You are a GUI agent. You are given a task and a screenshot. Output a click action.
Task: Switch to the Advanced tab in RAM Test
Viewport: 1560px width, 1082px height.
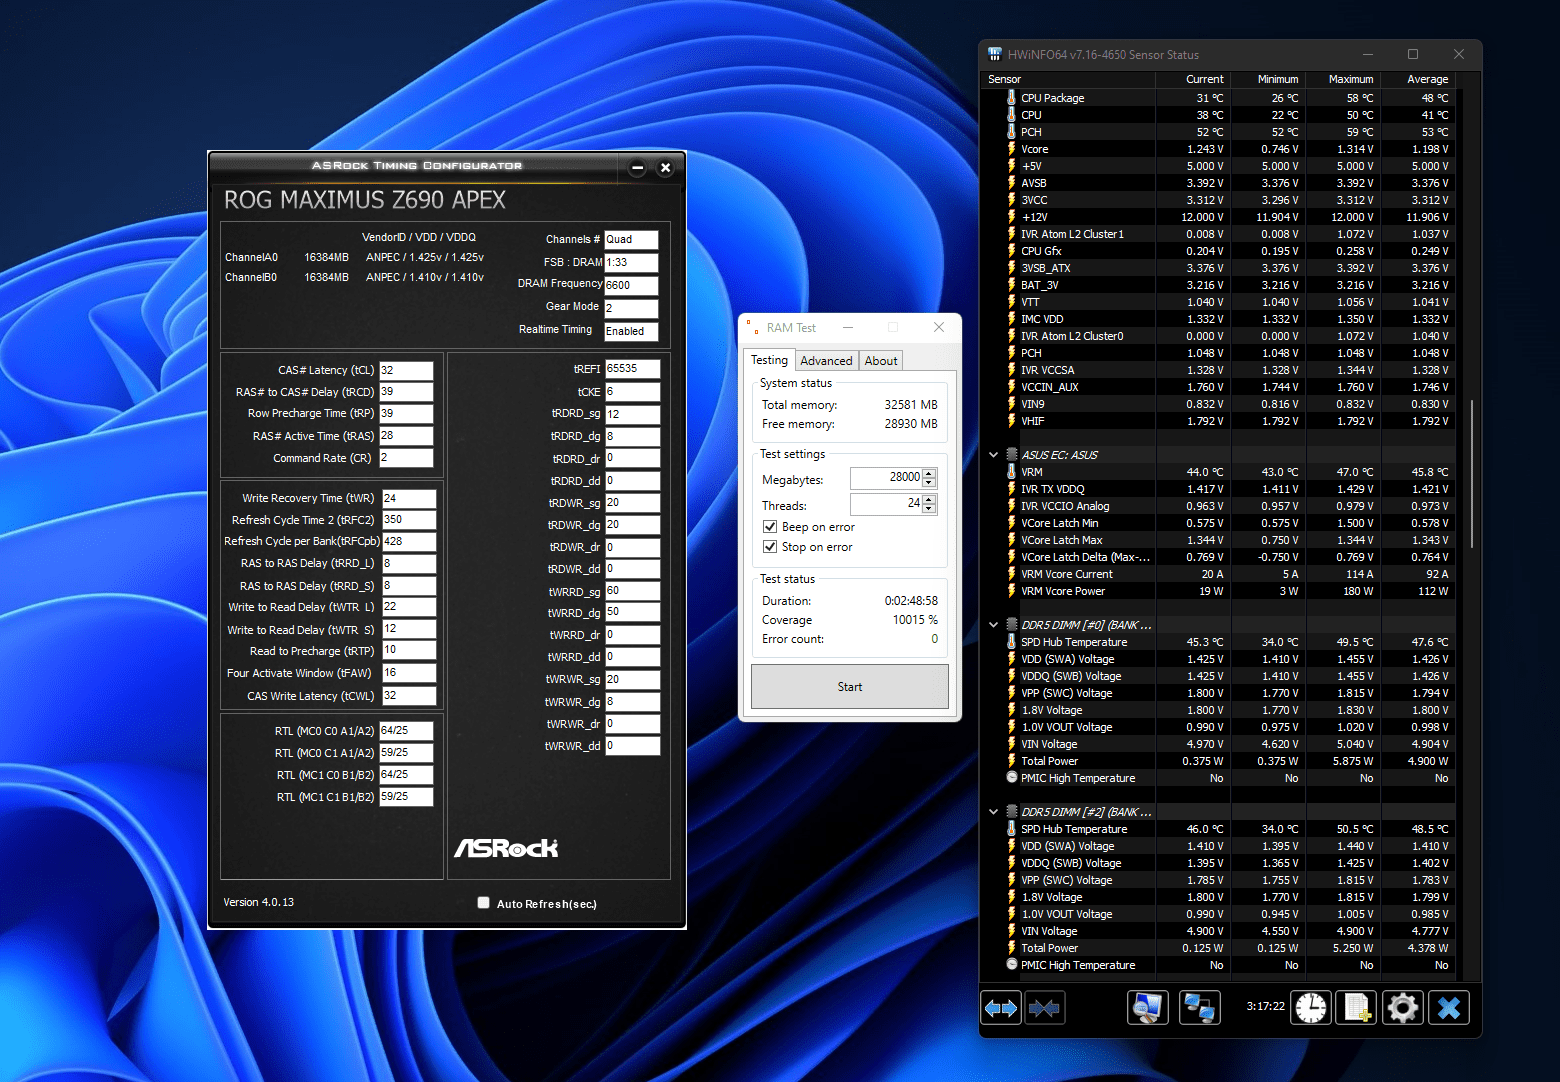(826, 361)
